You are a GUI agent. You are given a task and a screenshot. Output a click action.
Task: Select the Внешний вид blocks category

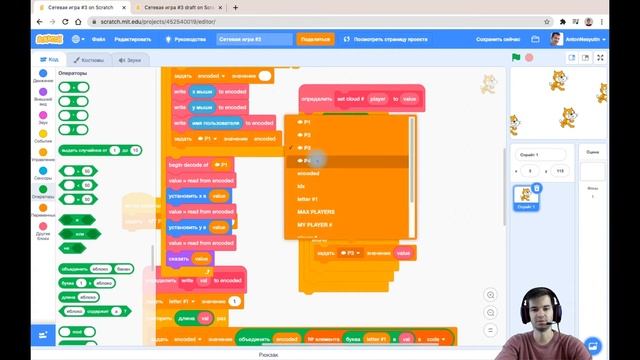(x=43, y=96)
